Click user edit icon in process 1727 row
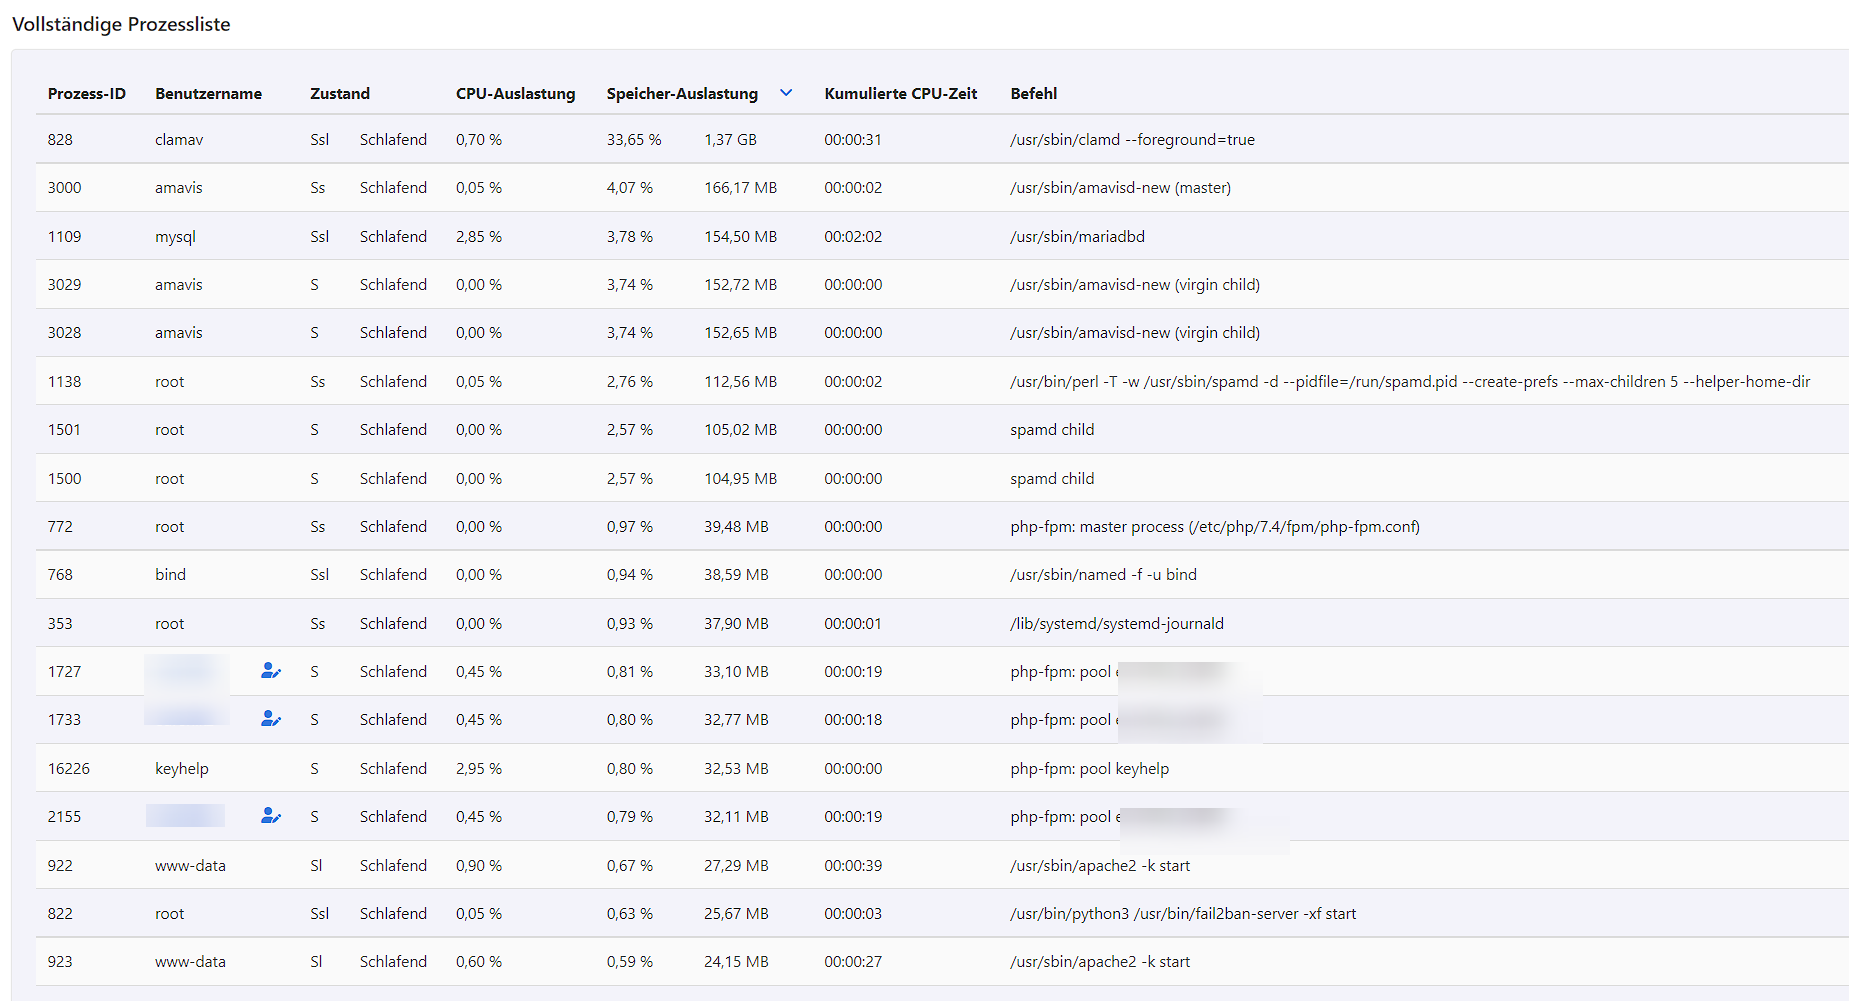Image resolution: width=1849 pixels, height=1001 pixels. [270, 671]
